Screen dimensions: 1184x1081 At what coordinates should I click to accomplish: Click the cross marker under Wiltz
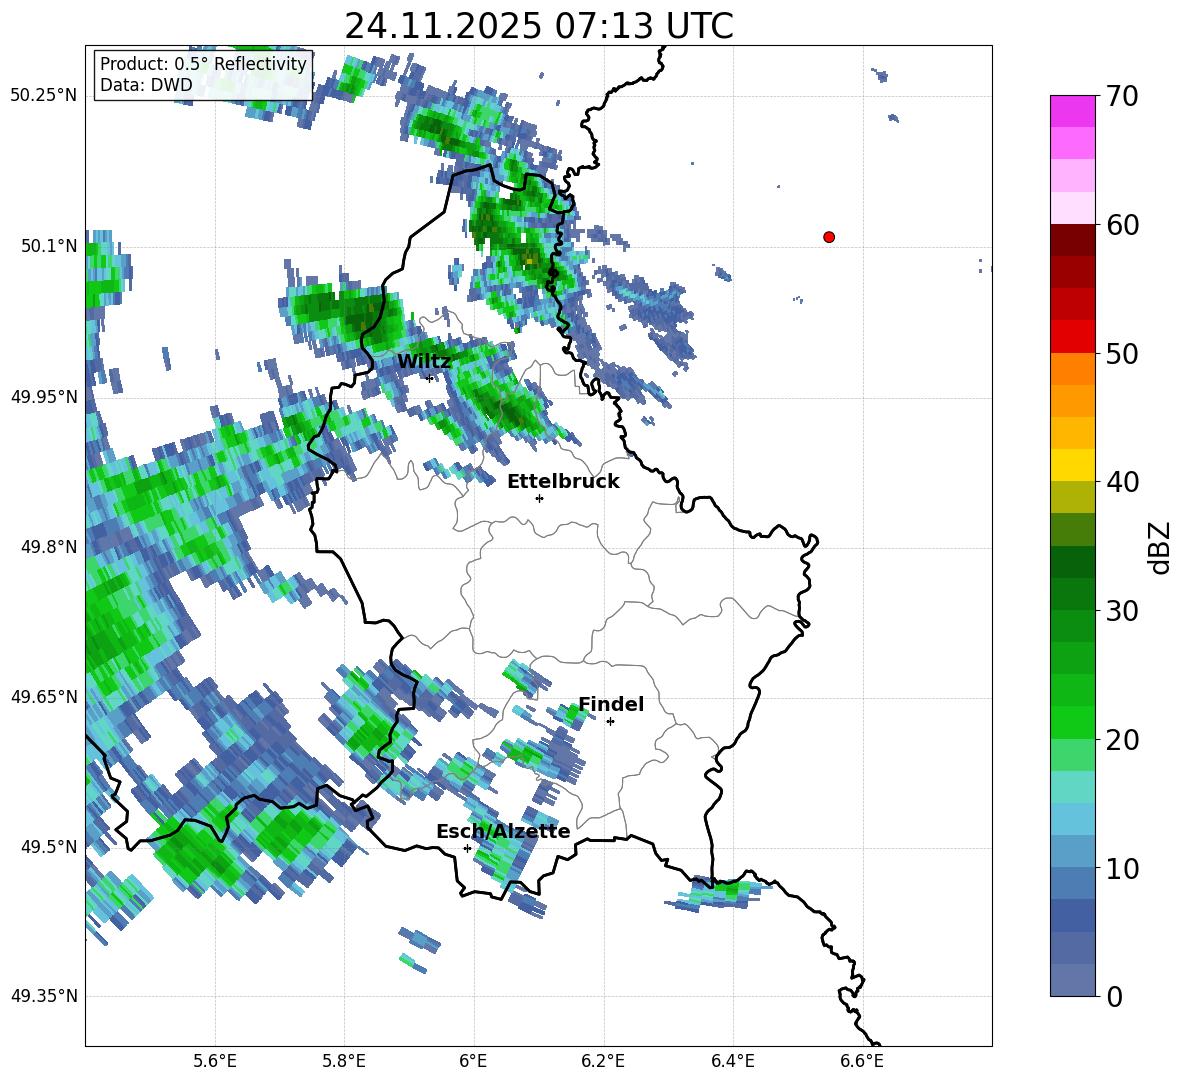[x=430, y=378]
